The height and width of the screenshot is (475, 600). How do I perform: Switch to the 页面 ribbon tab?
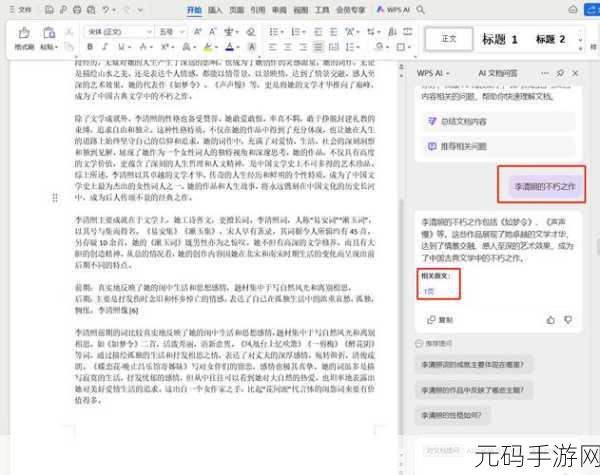(236, 10)
